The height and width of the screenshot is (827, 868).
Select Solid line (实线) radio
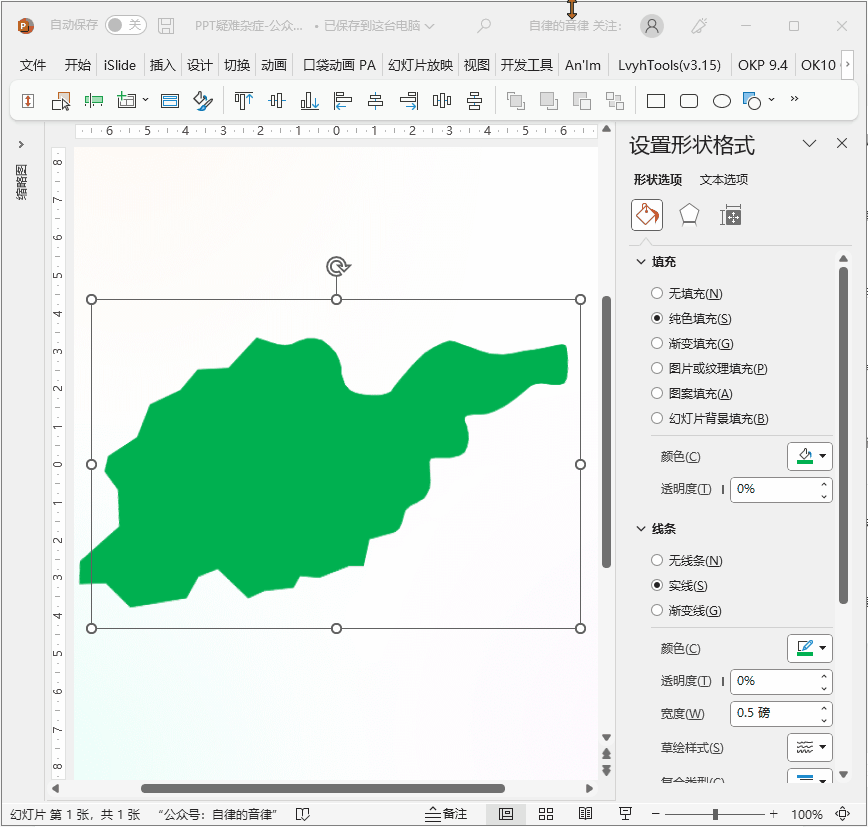point(657,585)
